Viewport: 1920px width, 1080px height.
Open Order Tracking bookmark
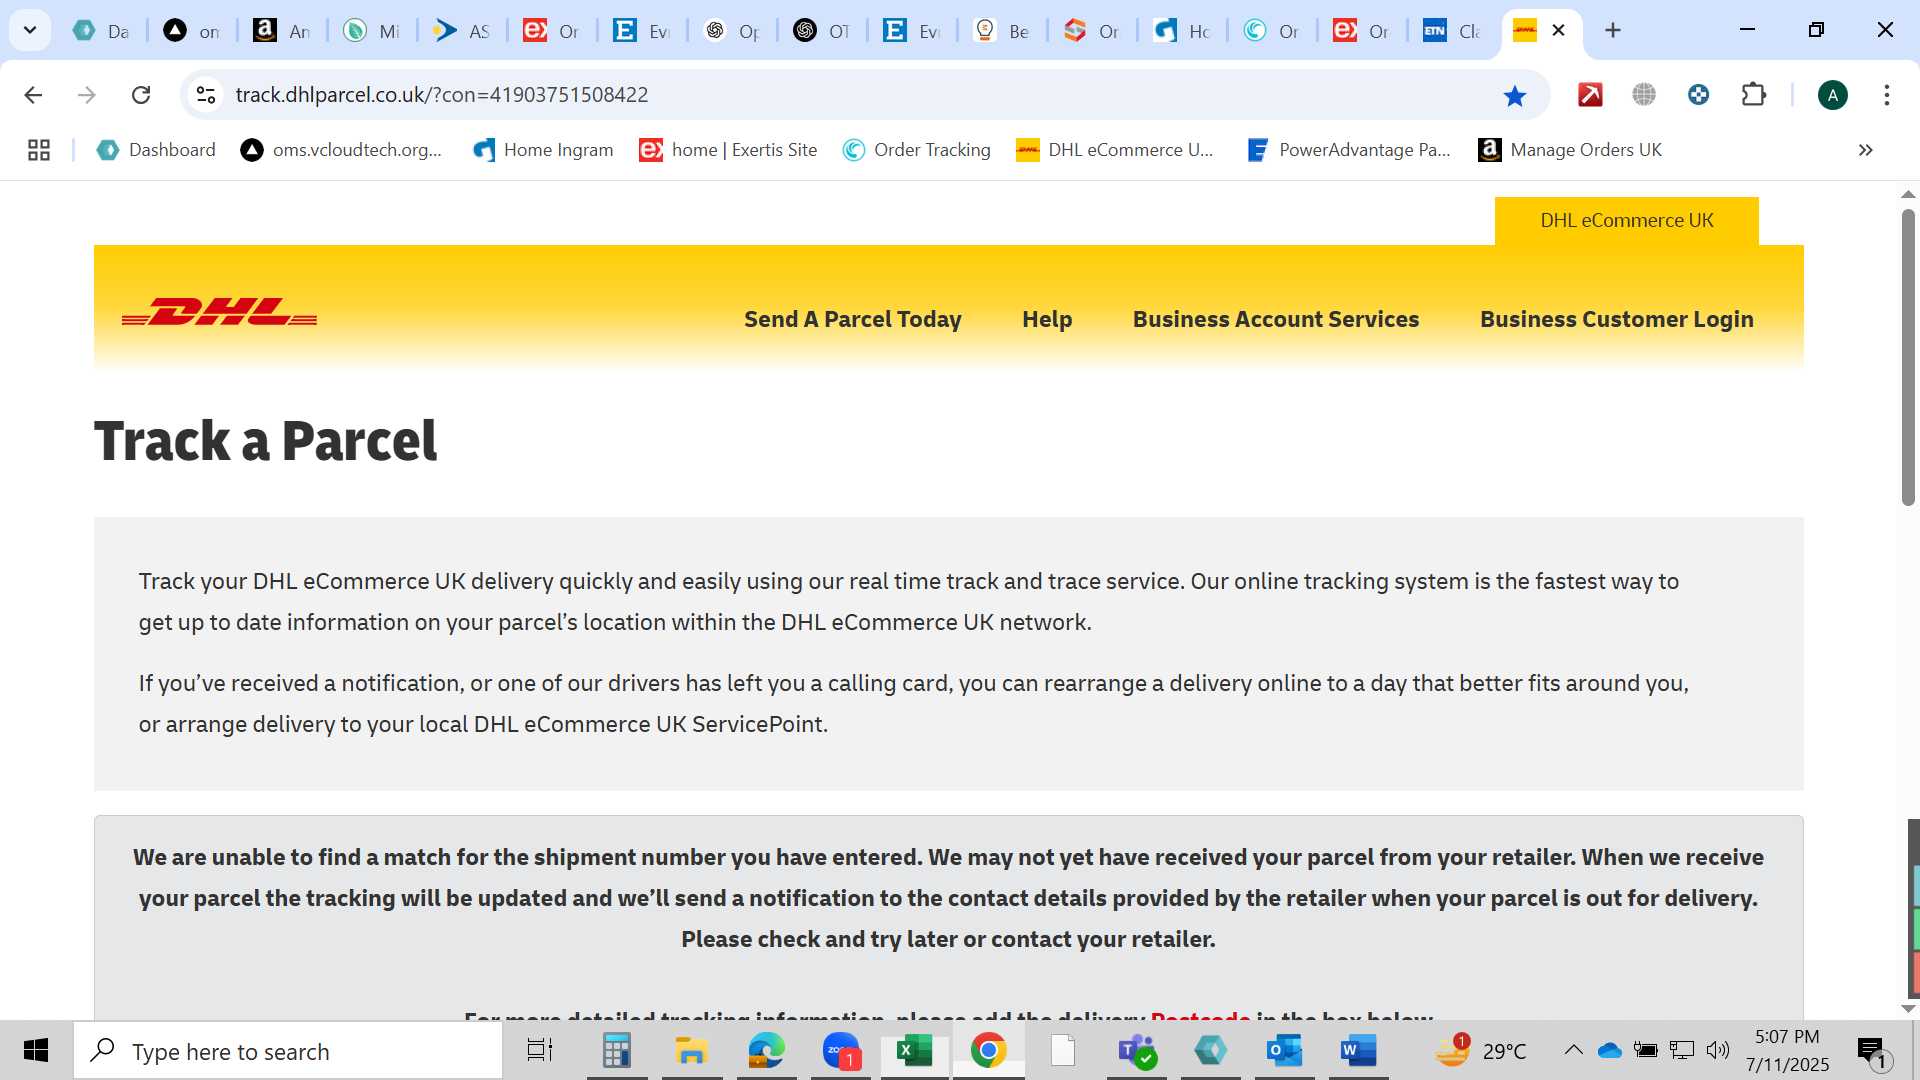(x=916, y=150)
